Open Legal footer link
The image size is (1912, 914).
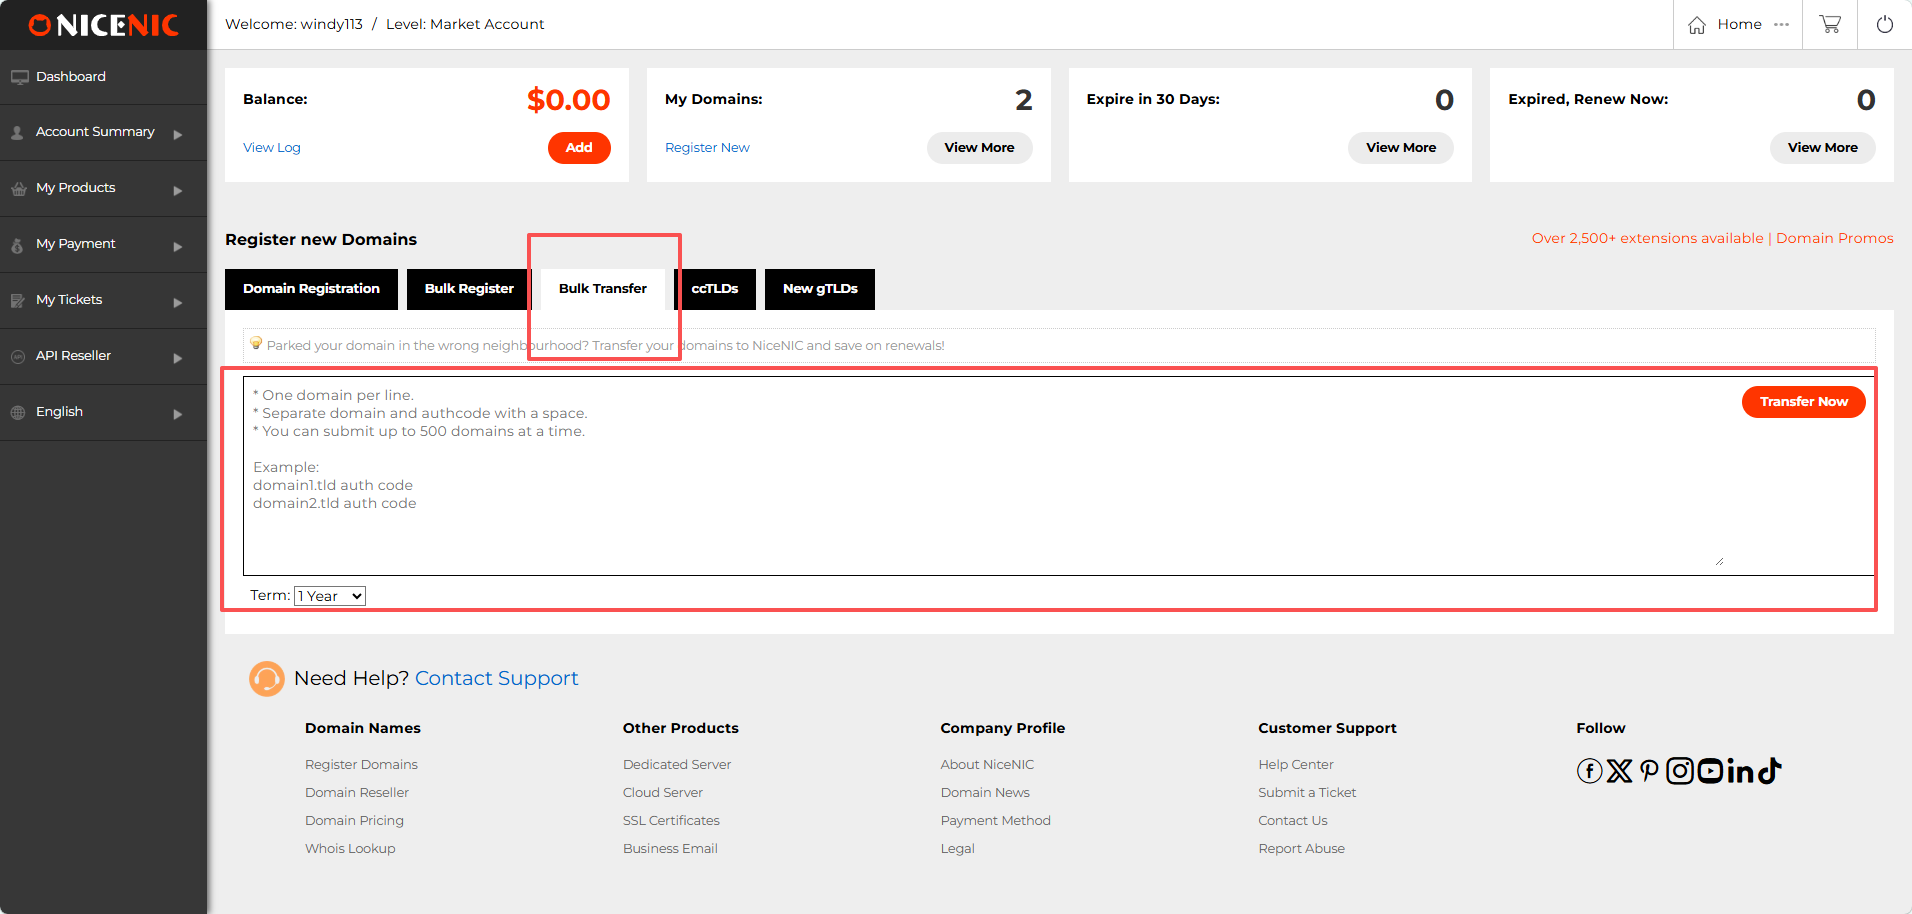click(x=957, y=849)
